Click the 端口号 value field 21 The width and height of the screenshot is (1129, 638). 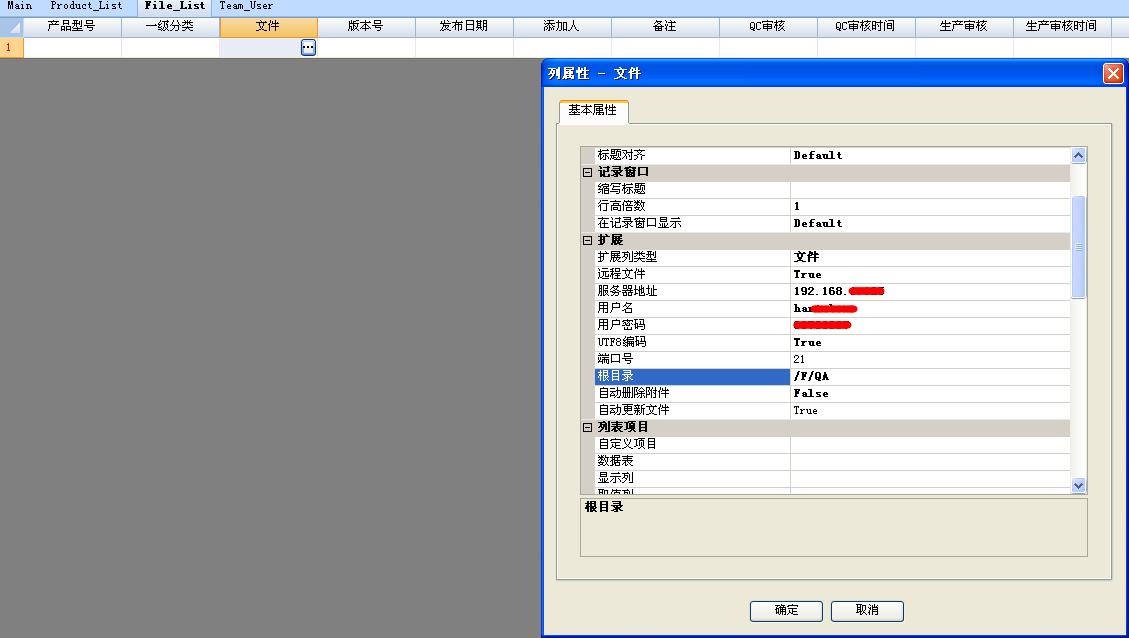[x=929, y=359]
